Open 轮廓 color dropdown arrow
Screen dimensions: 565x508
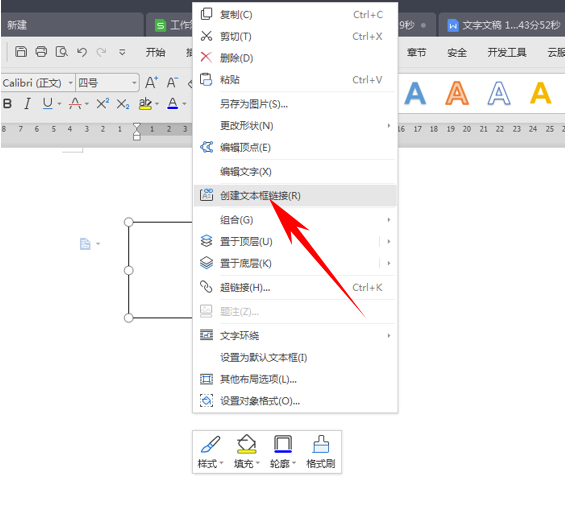[294, 463]
